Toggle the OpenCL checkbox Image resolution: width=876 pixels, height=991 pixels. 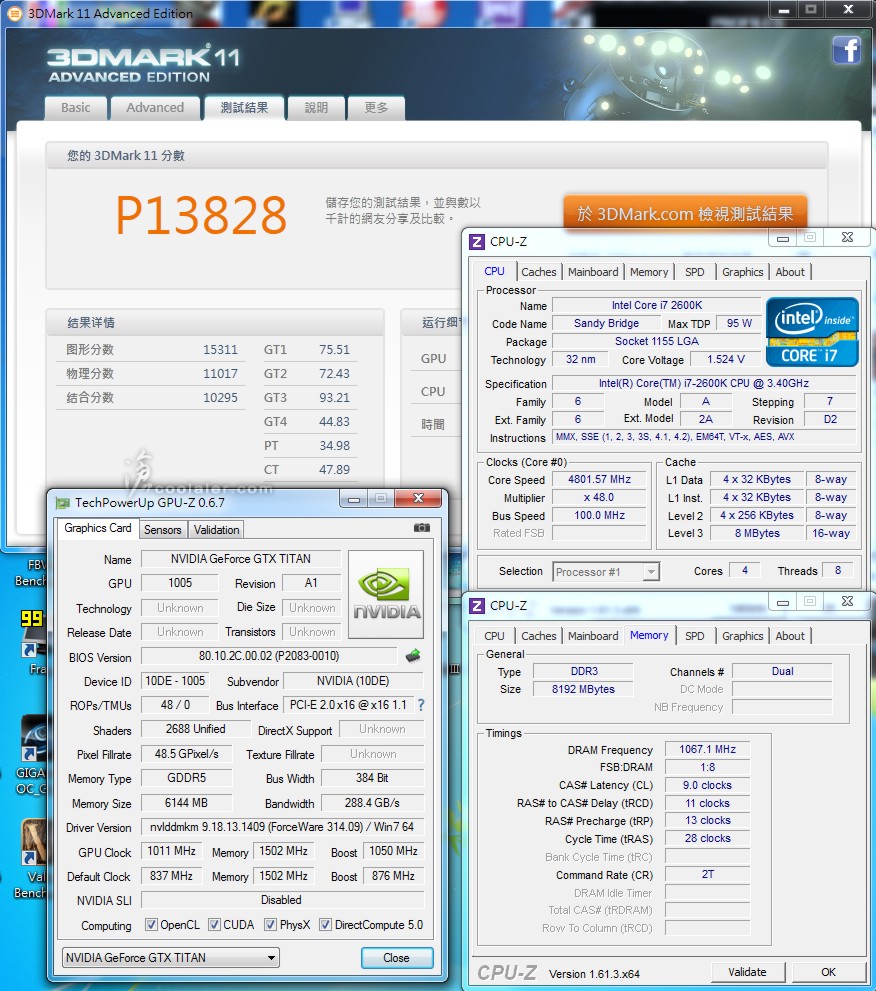click(151, 925)
